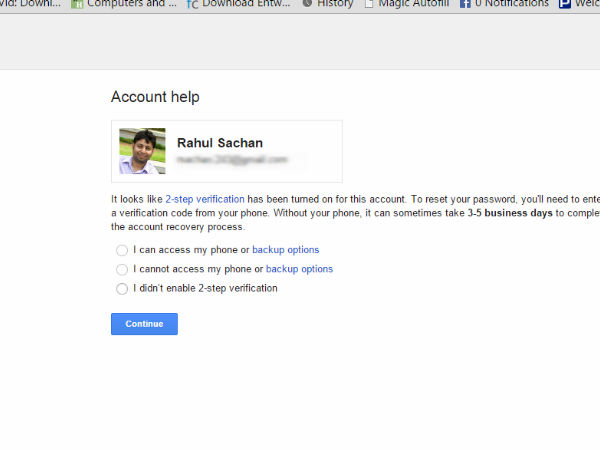Click the History clock icon
Viewport: 600px width, 450px height.
307,4
